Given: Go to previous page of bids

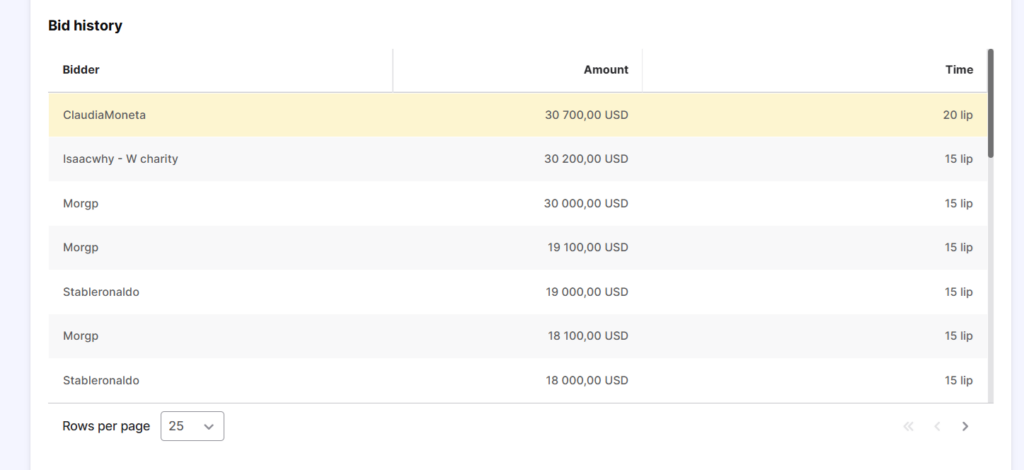Looking at the screenshot, I should [937, 426].
